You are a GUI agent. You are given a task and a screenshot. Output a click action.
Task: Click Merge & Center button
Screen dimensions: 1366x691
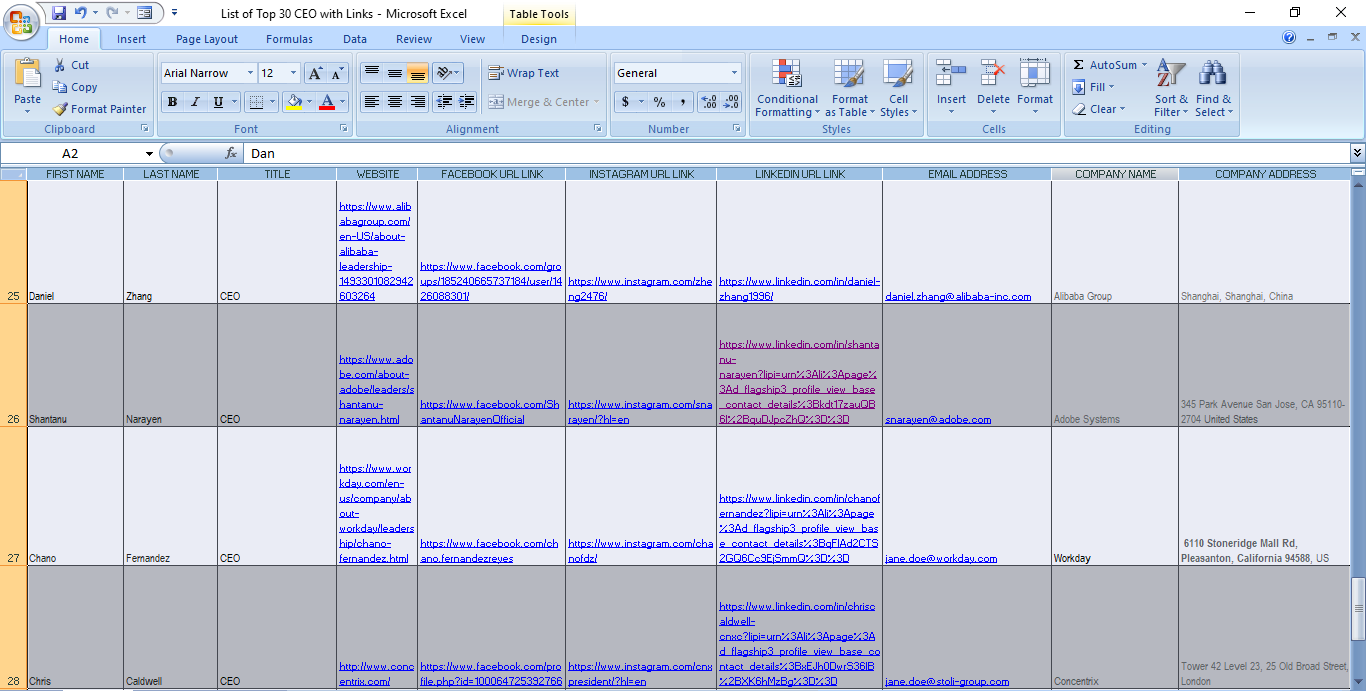pyautogui.click(x=544, y=102)
